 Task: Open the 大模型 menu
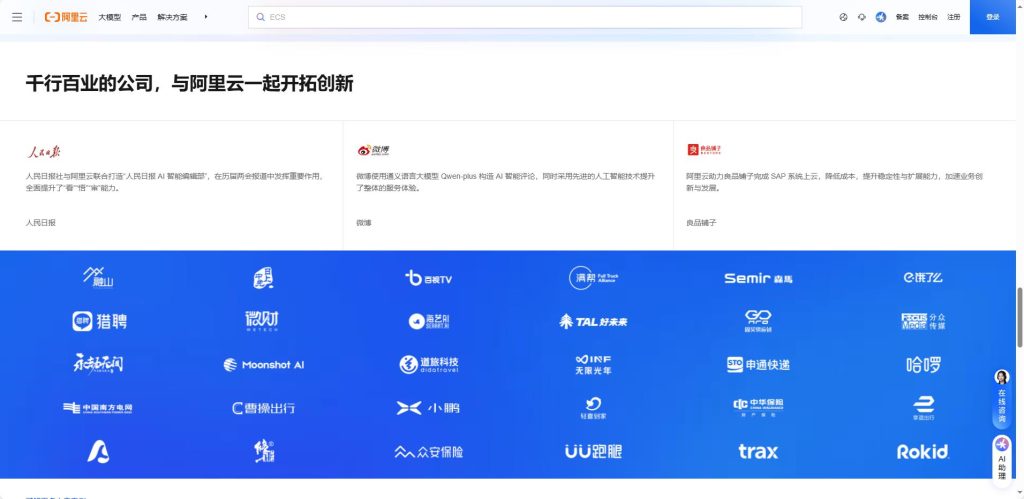pyautogui.click(x=110, y=17)
